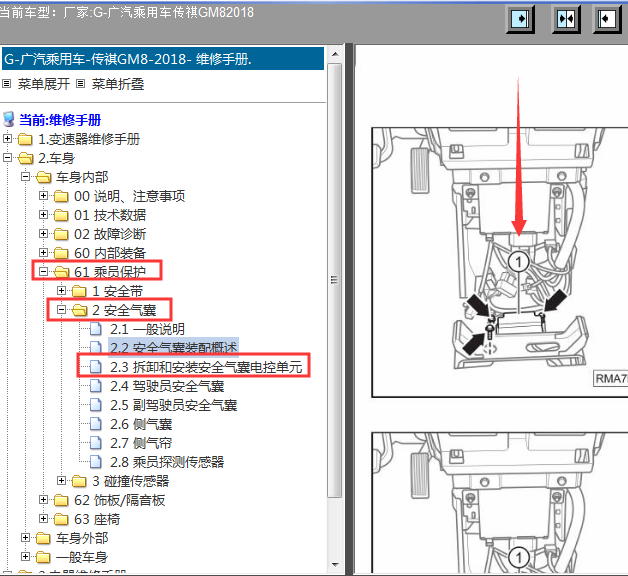628x576 pixels.
Task: Click folder icon of 车身内部
Action: [44, 177]
